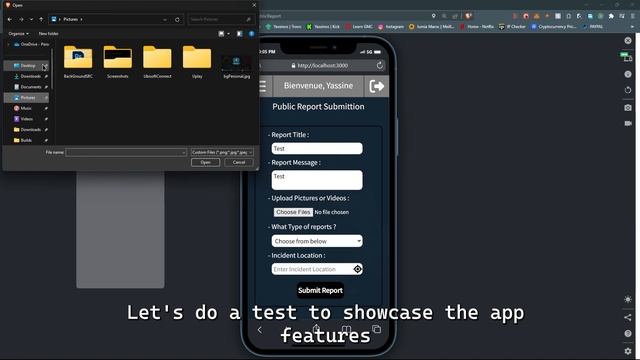Close the device simulator panel
This screenshot has width=640, height=360.
click(x=628, y=40)
